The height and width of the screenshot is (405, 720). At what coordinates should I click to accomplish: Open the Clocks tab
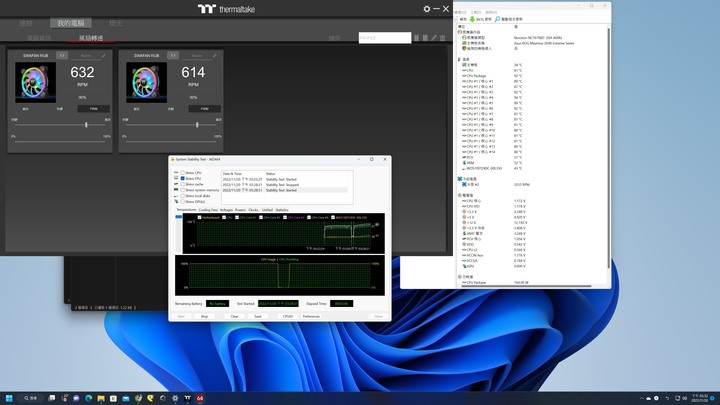point(253,210)
